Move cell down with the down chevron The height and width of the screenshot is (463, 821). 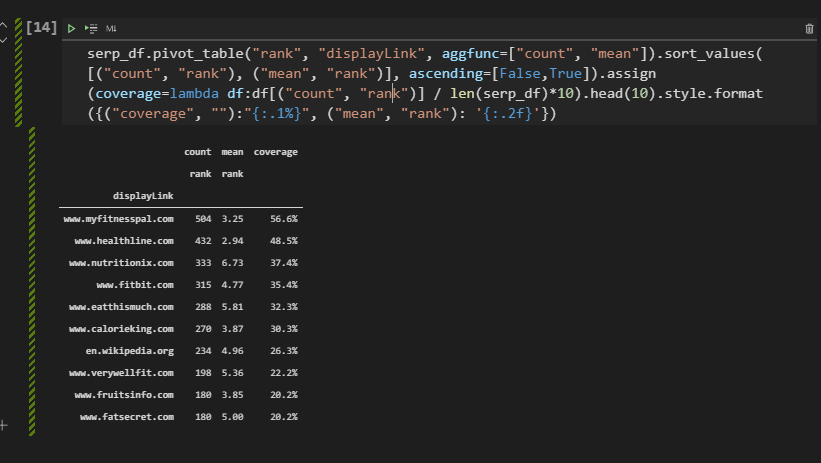(3, 40)
